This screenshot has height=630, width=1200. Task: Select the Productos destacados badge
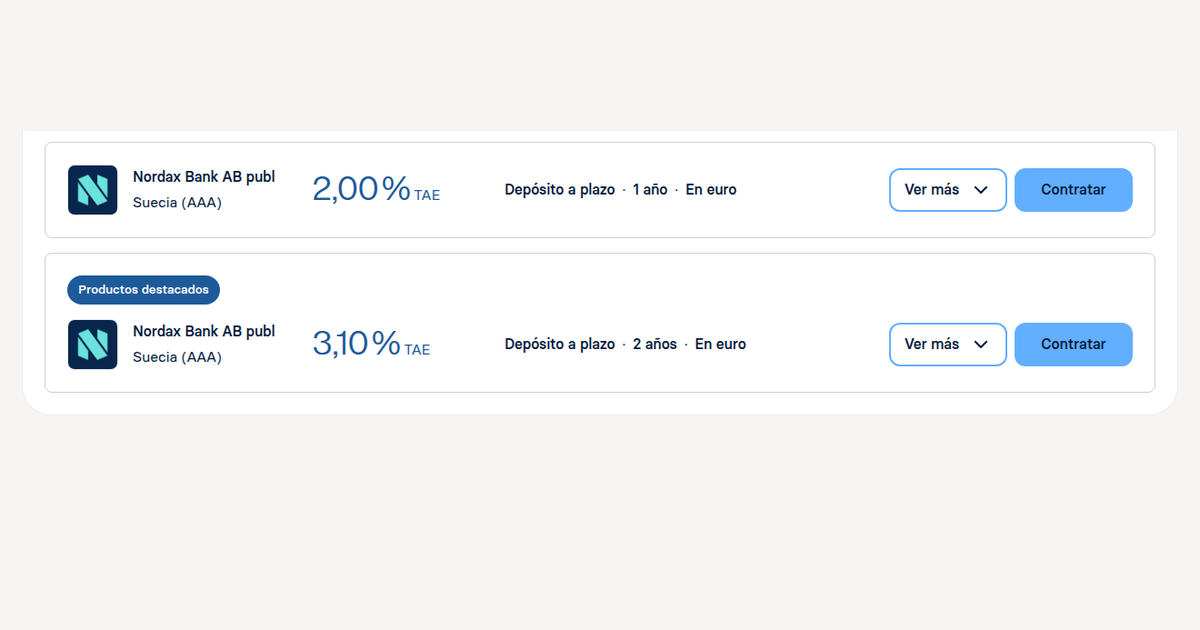(x=144, y=290)
